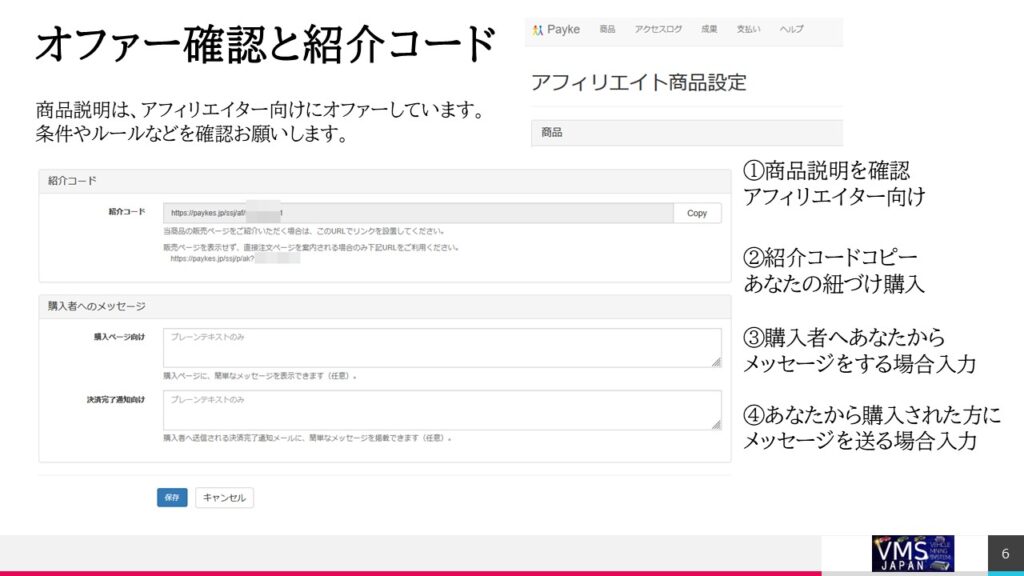Image resolution: width=1024 pixels, height=576 pixels.
Task: Select the 紹介コード section header
Action: 384,181
